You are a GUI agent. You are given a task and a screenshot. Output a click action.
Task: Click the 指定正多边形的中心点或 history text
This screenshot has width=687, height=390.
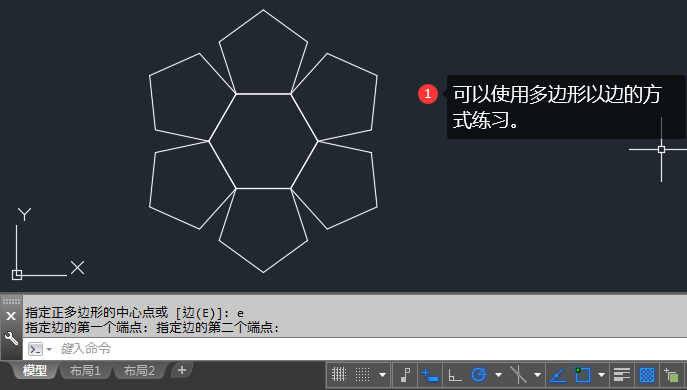click(x=97, y=313)
